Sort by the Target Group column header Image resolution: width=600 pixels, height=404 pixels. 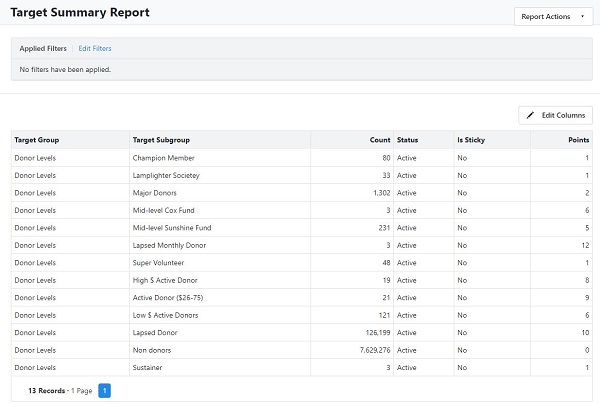click(37, 140)
